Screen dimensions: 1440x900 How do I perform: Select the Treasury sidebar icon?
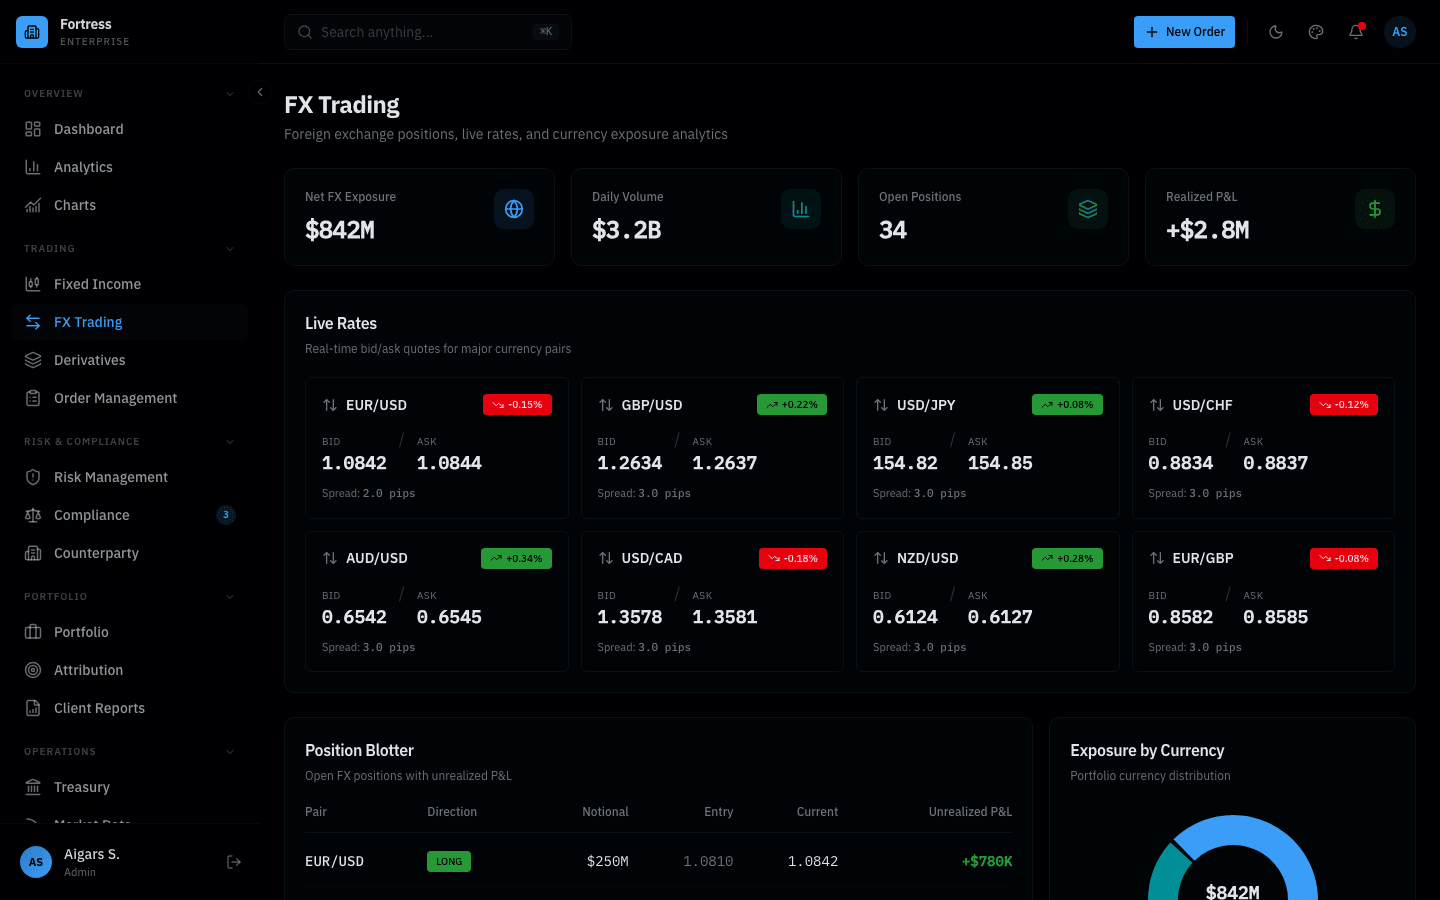[x=33, y=787]
